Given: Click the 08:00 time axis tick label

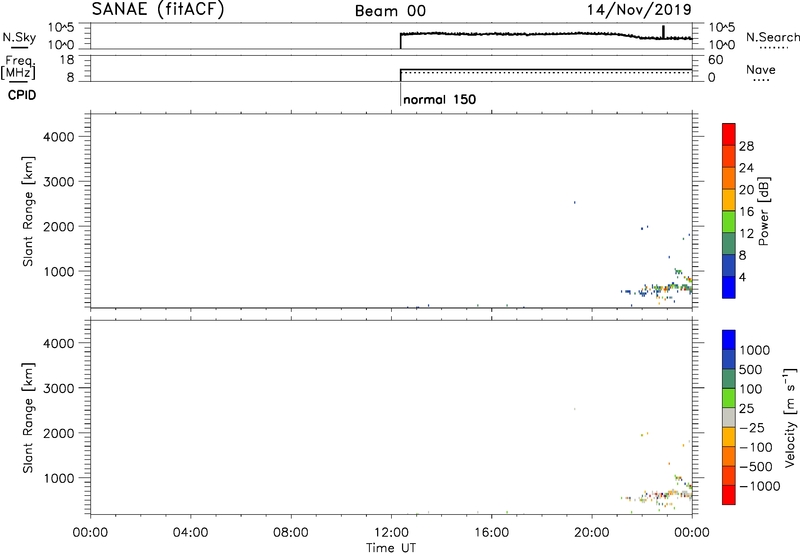Looking at the screenshot, I should (x=291, y=533).
